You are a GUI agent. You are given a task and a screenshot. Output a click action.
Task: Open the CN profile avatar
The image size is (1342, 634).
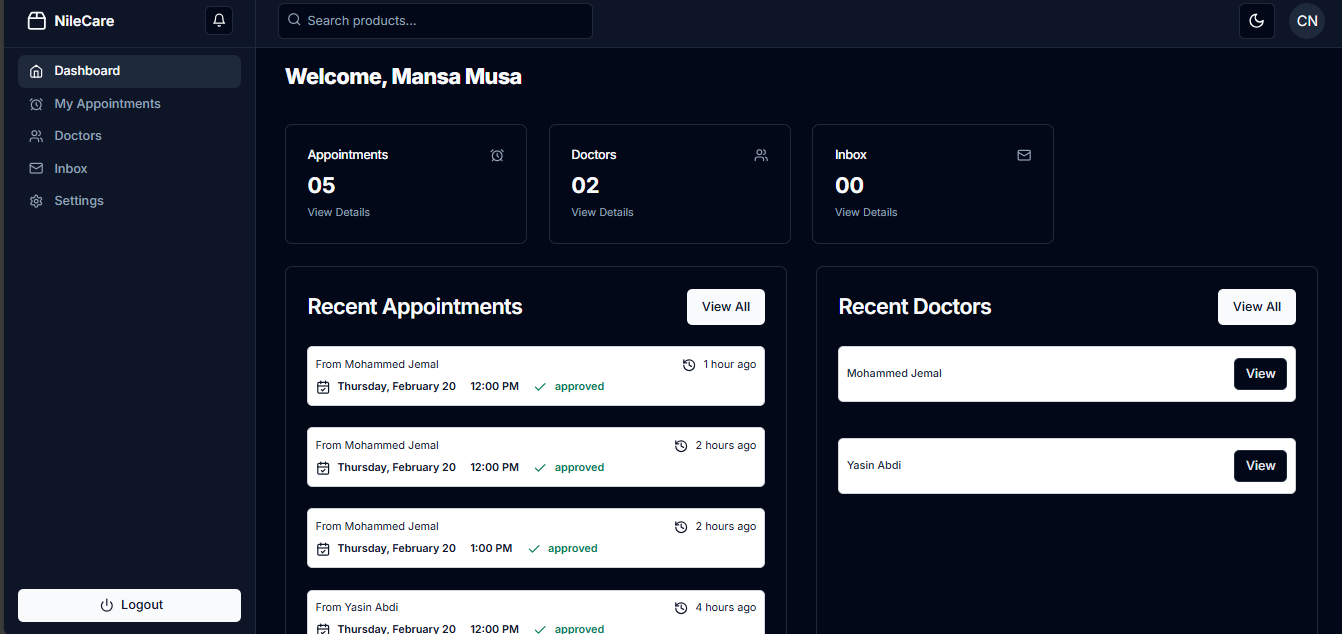click(x=1306, y=20)
